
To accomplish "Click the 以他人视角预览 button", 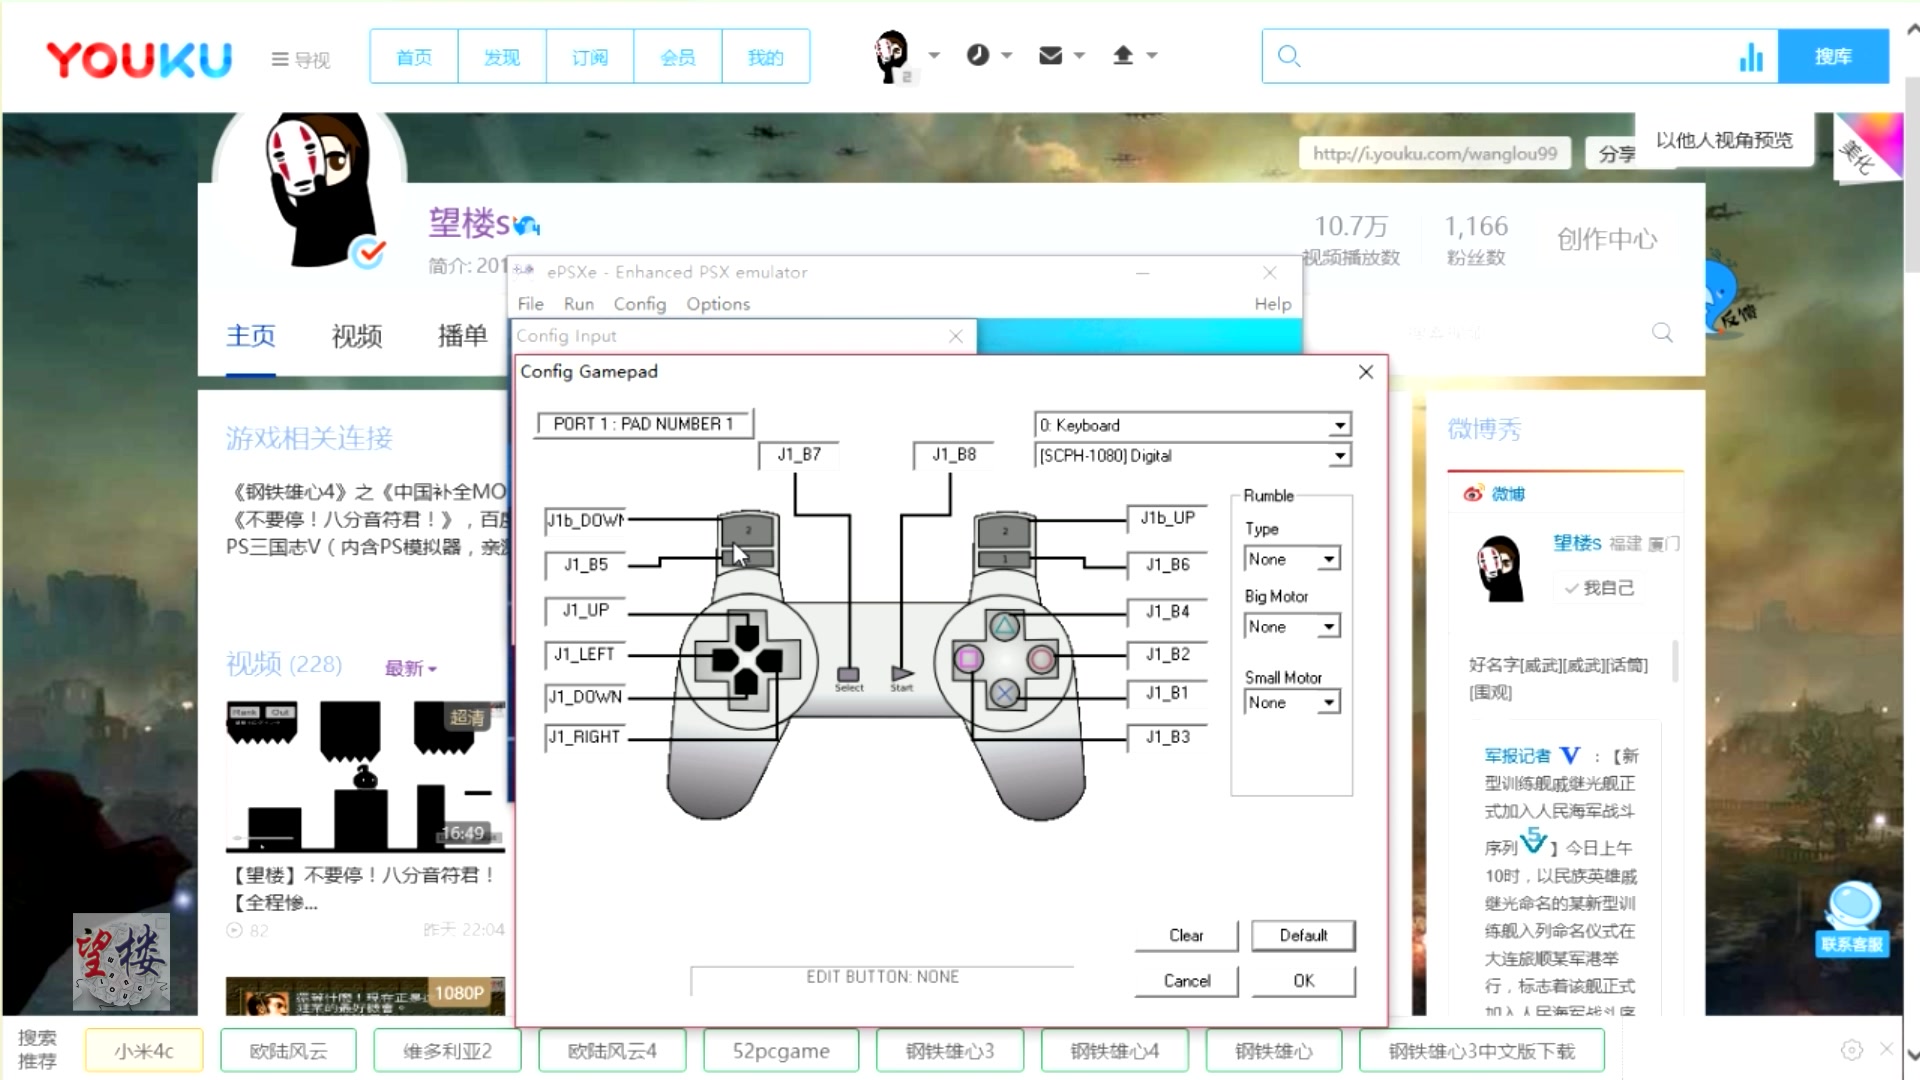I will [1724, 141].
